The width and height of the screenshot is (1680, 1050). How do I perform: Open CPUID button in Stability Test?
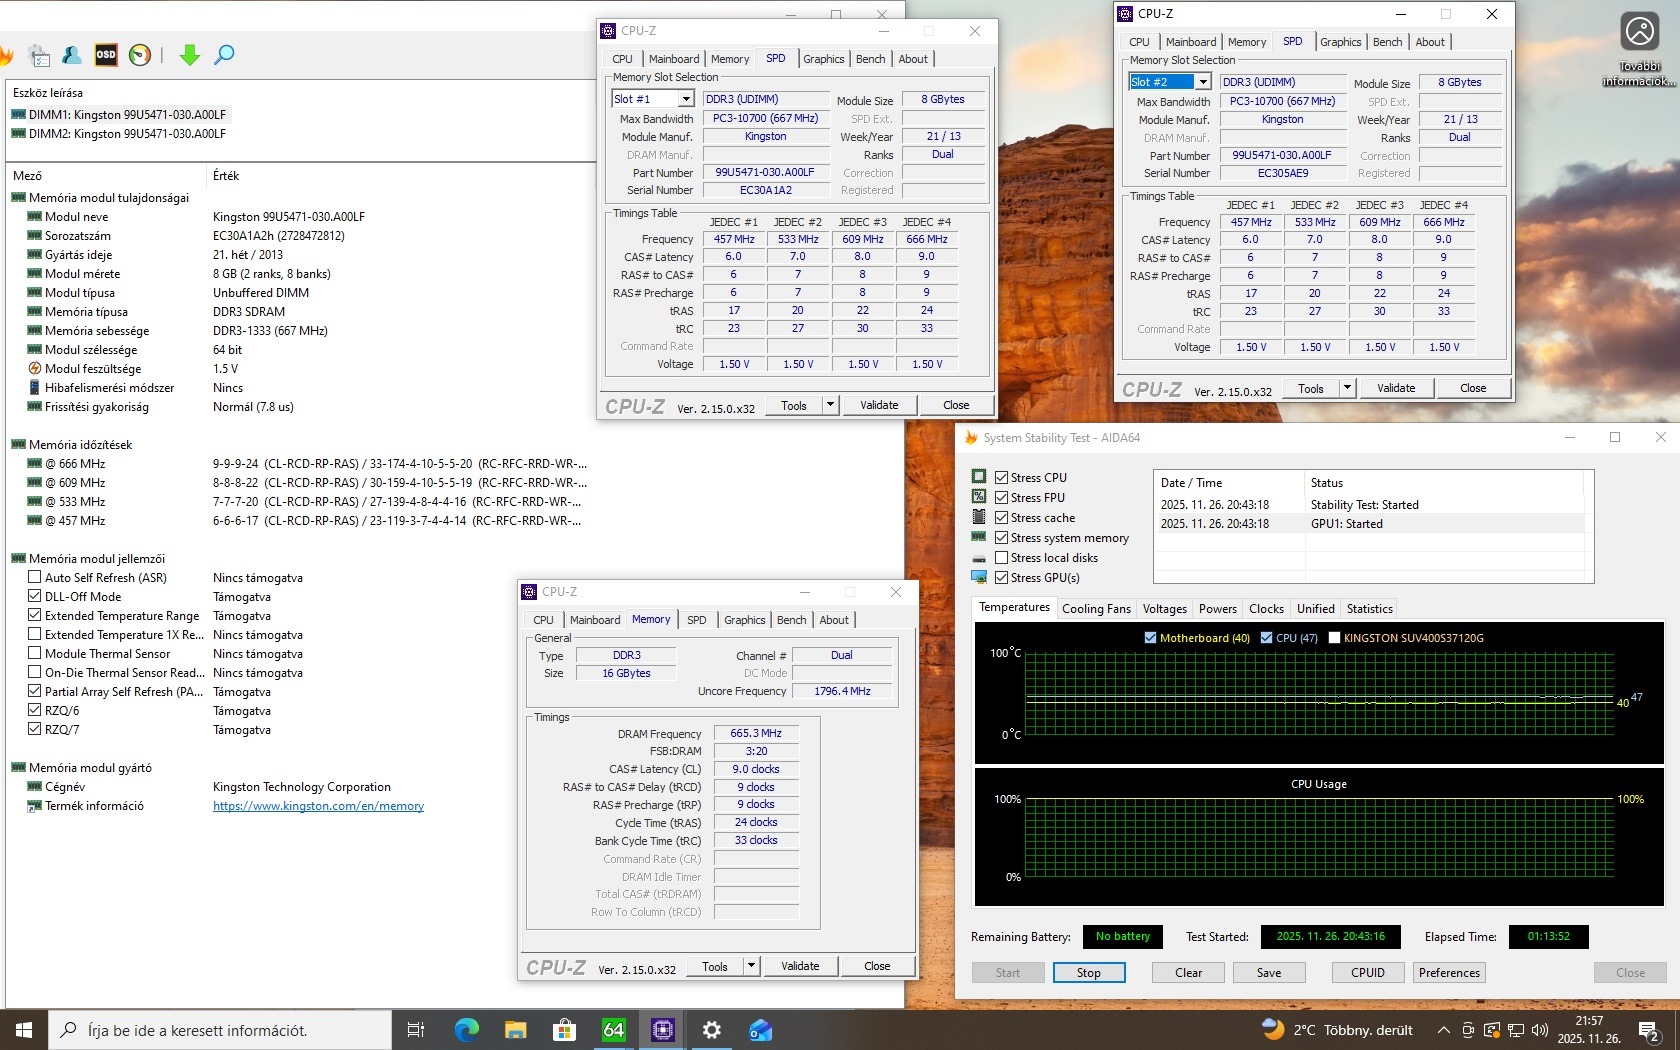pos(1368,972)
